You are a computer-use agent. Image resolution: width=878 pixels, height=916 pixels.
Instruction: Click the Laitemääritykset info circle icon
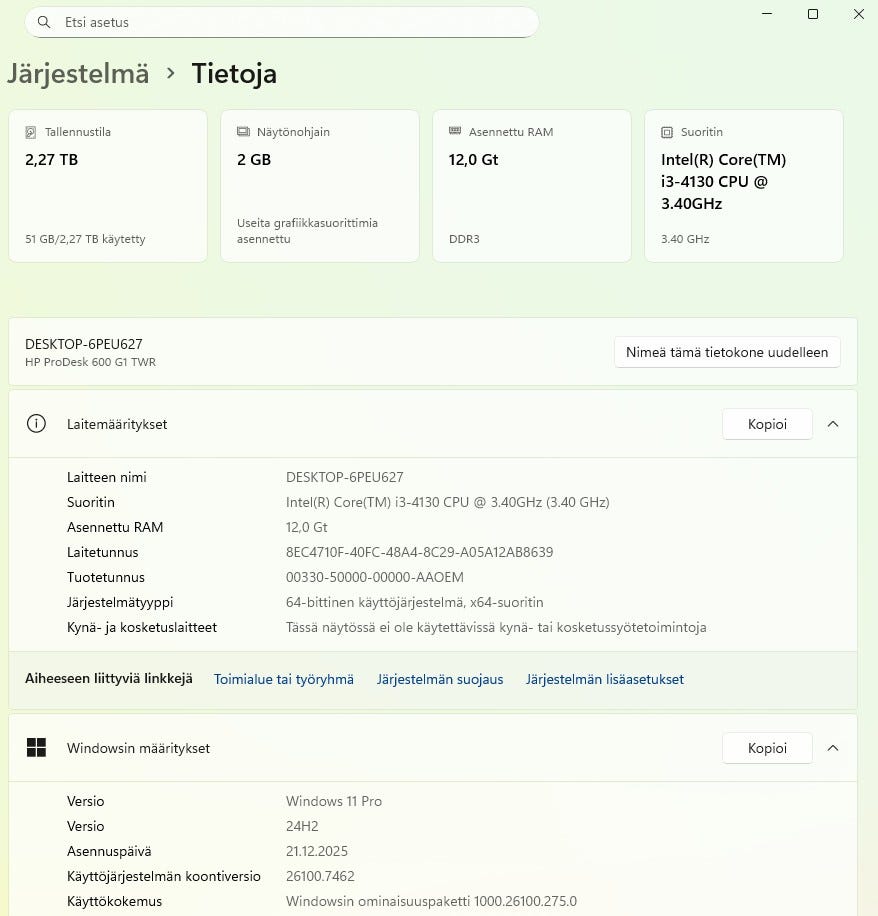tap(36, 424)
